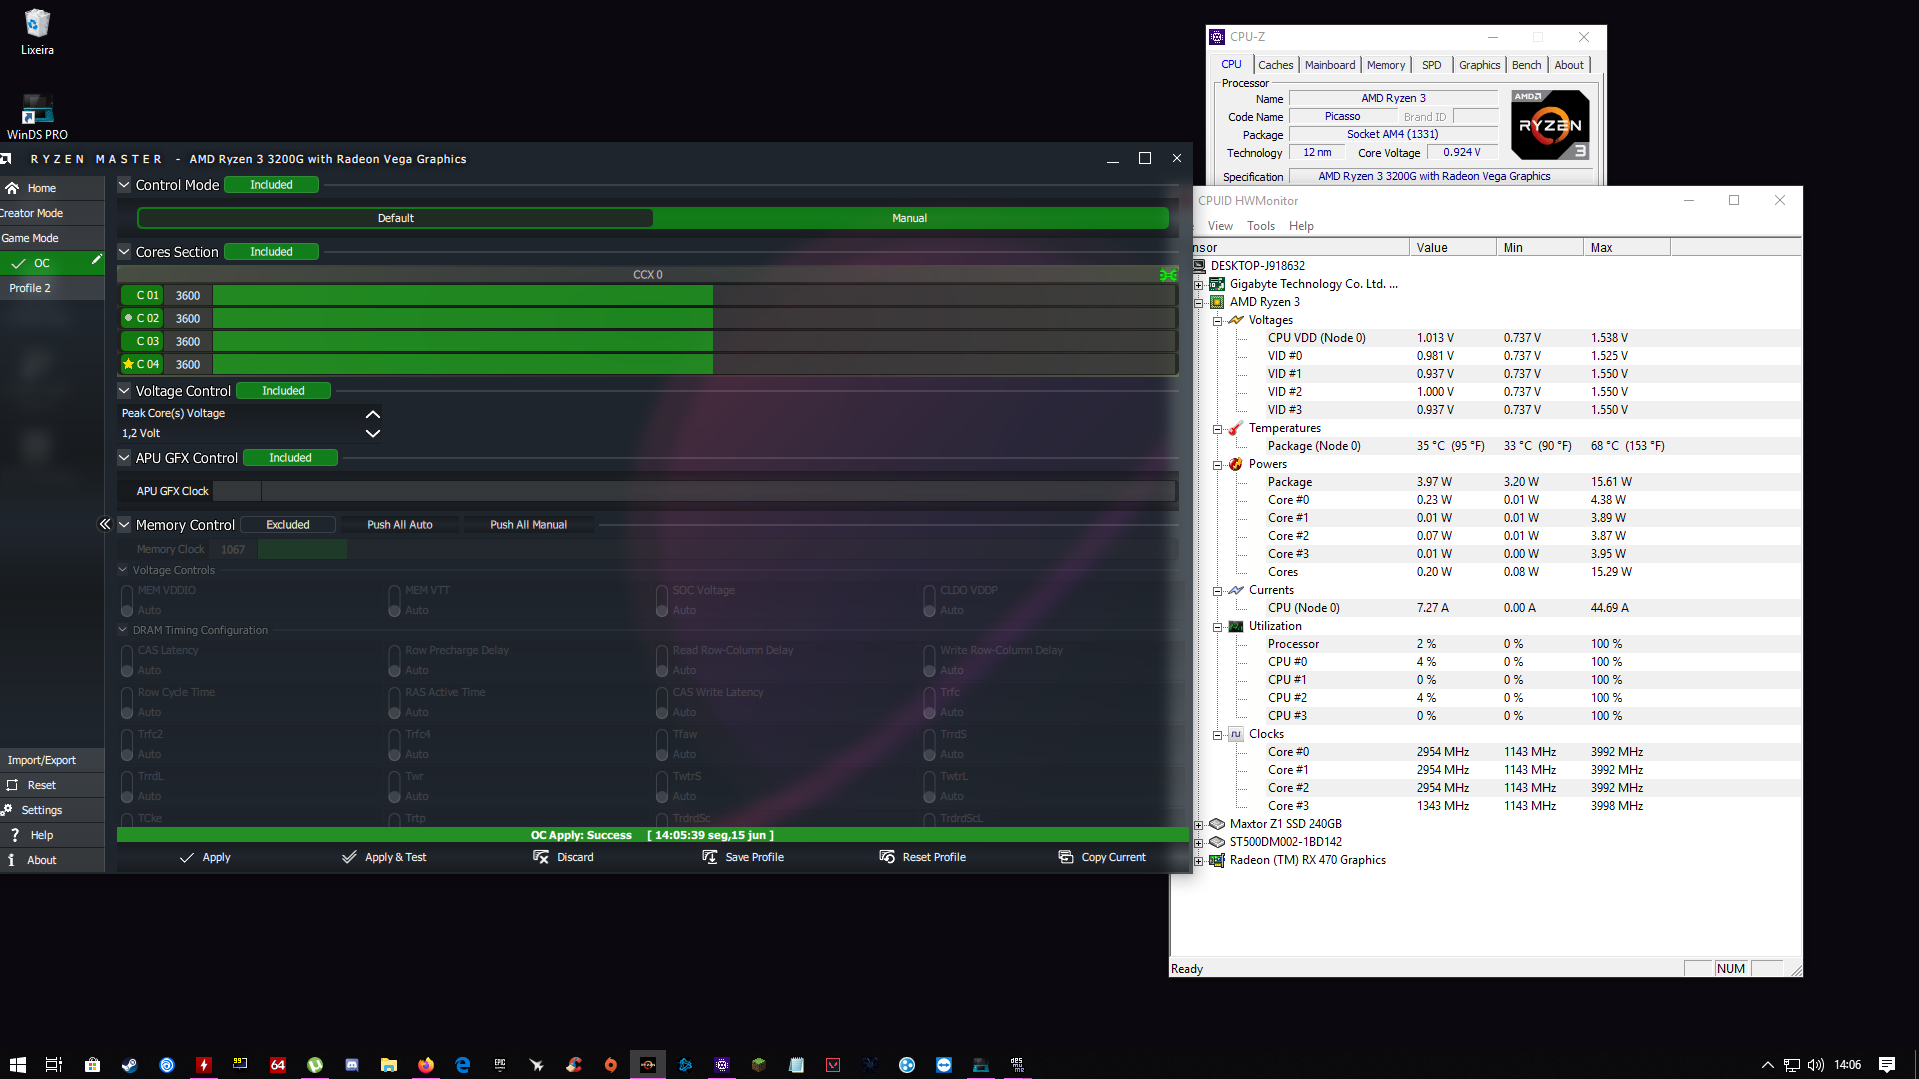Viewport: 1919px width, 1079px height.
Task: Collapse the Cores Section
Action: click(x=124, y=252)
